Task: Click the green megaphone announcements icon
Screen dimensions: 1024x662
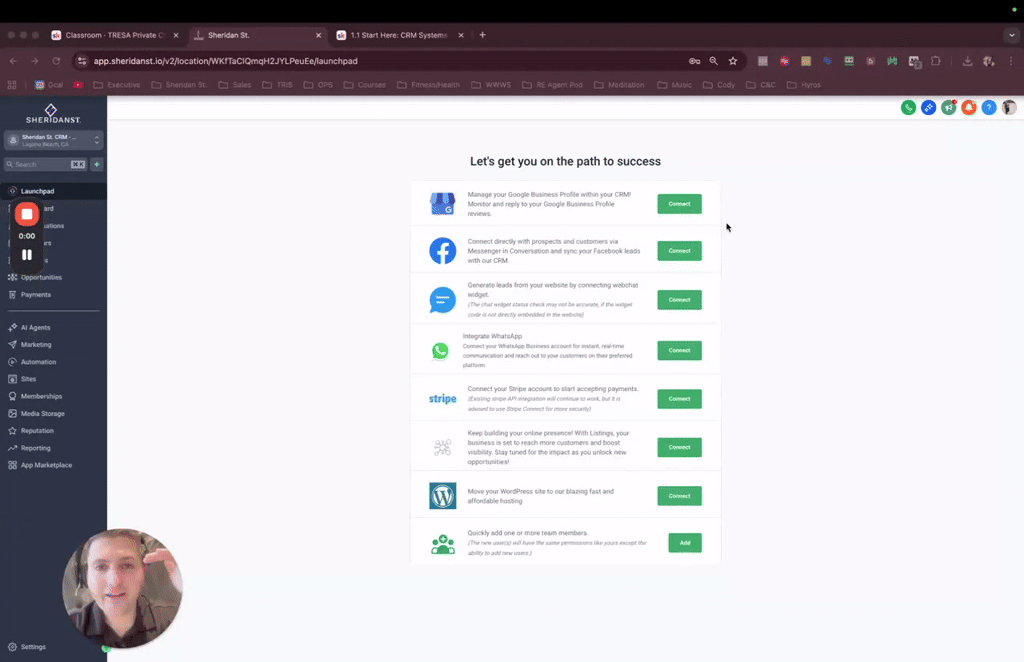Action: click(x=949, y=108)
